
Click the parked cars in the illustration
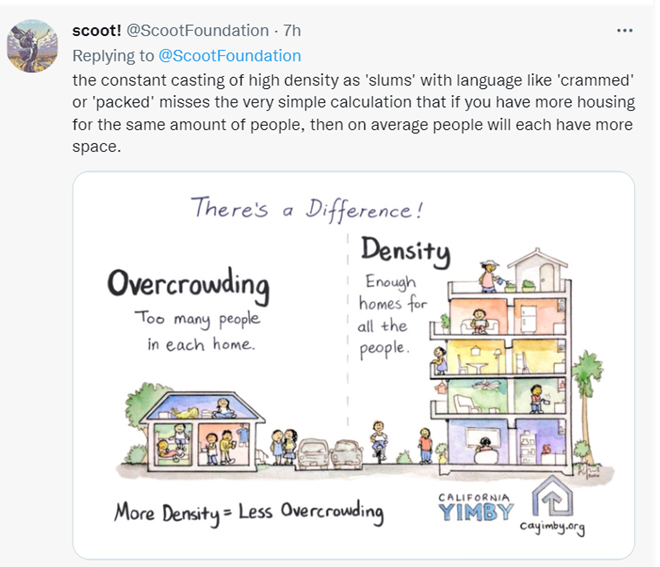coord(330,453)
